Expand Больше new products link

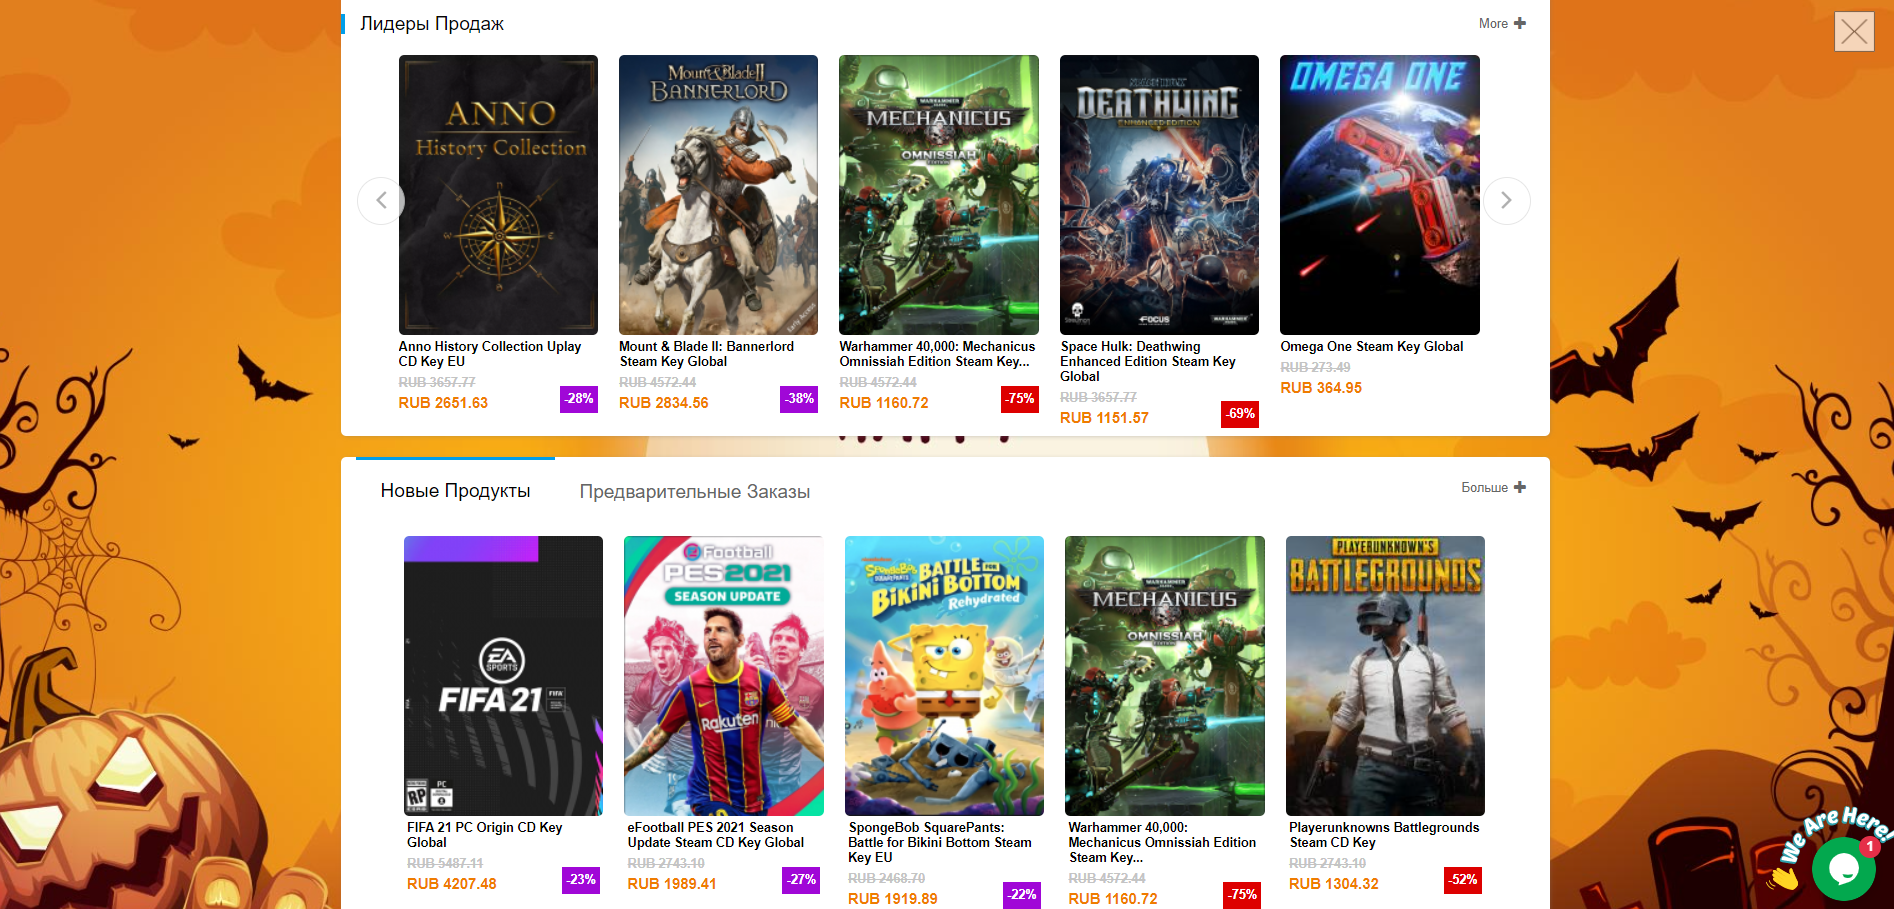click(1493, 487)
